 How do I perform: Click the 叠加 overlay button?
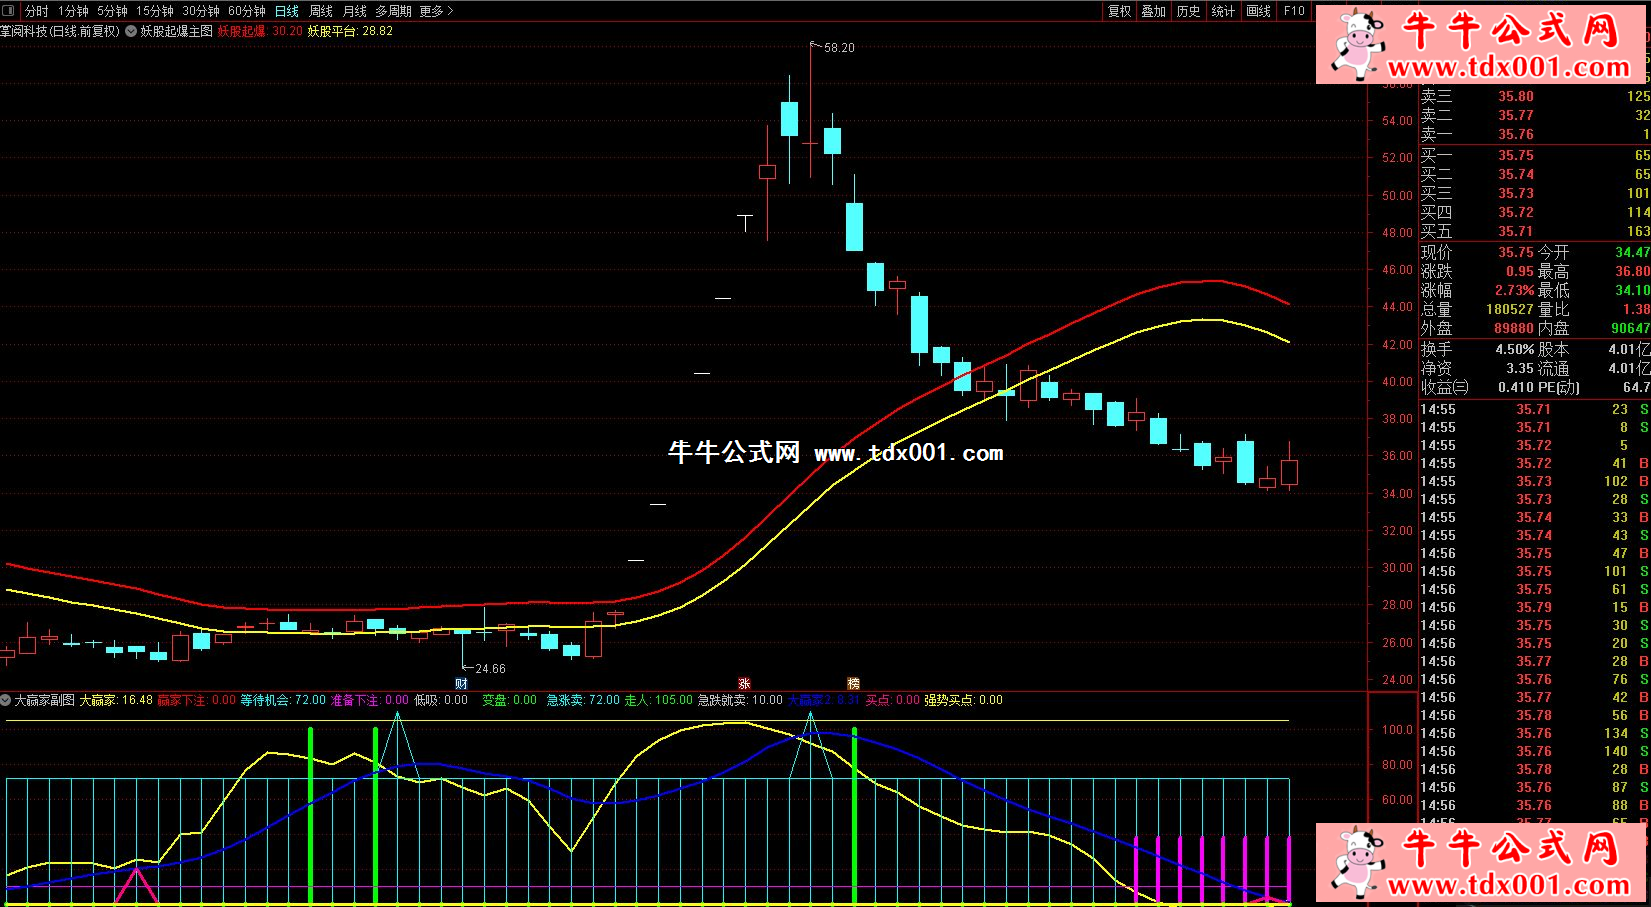pyautogui.click(x=1154, y=11)
